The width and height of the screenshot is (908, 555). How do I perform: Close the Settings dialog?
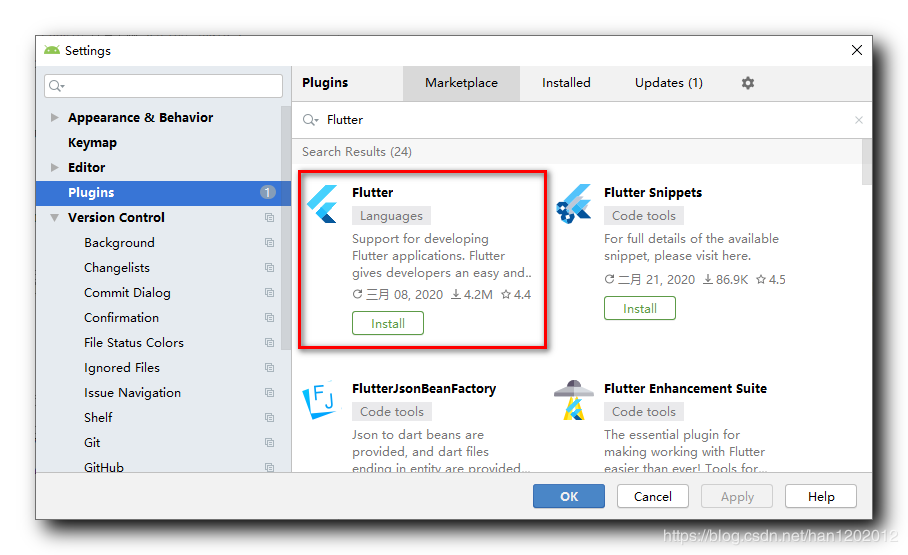857,50
